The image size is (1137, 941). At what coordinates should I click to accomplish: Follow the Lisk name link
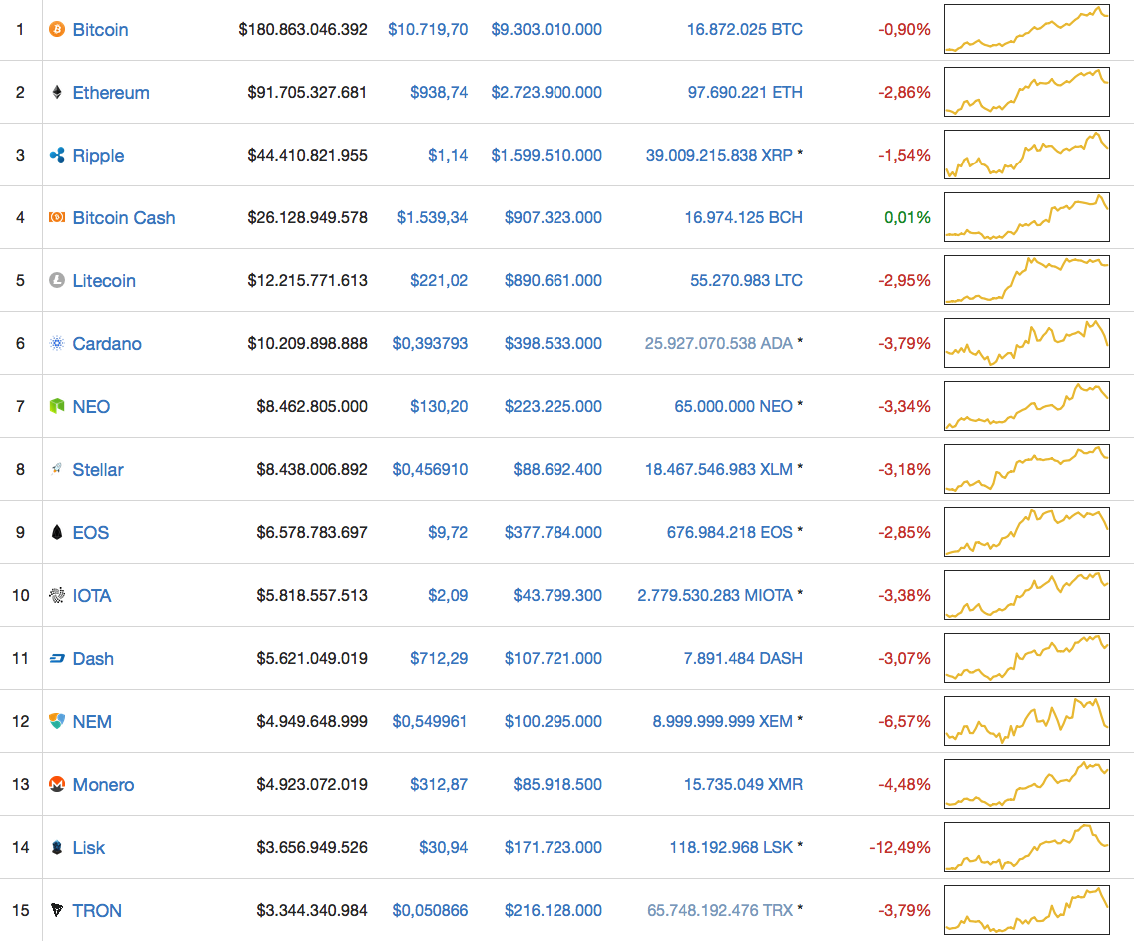(88, 847)
